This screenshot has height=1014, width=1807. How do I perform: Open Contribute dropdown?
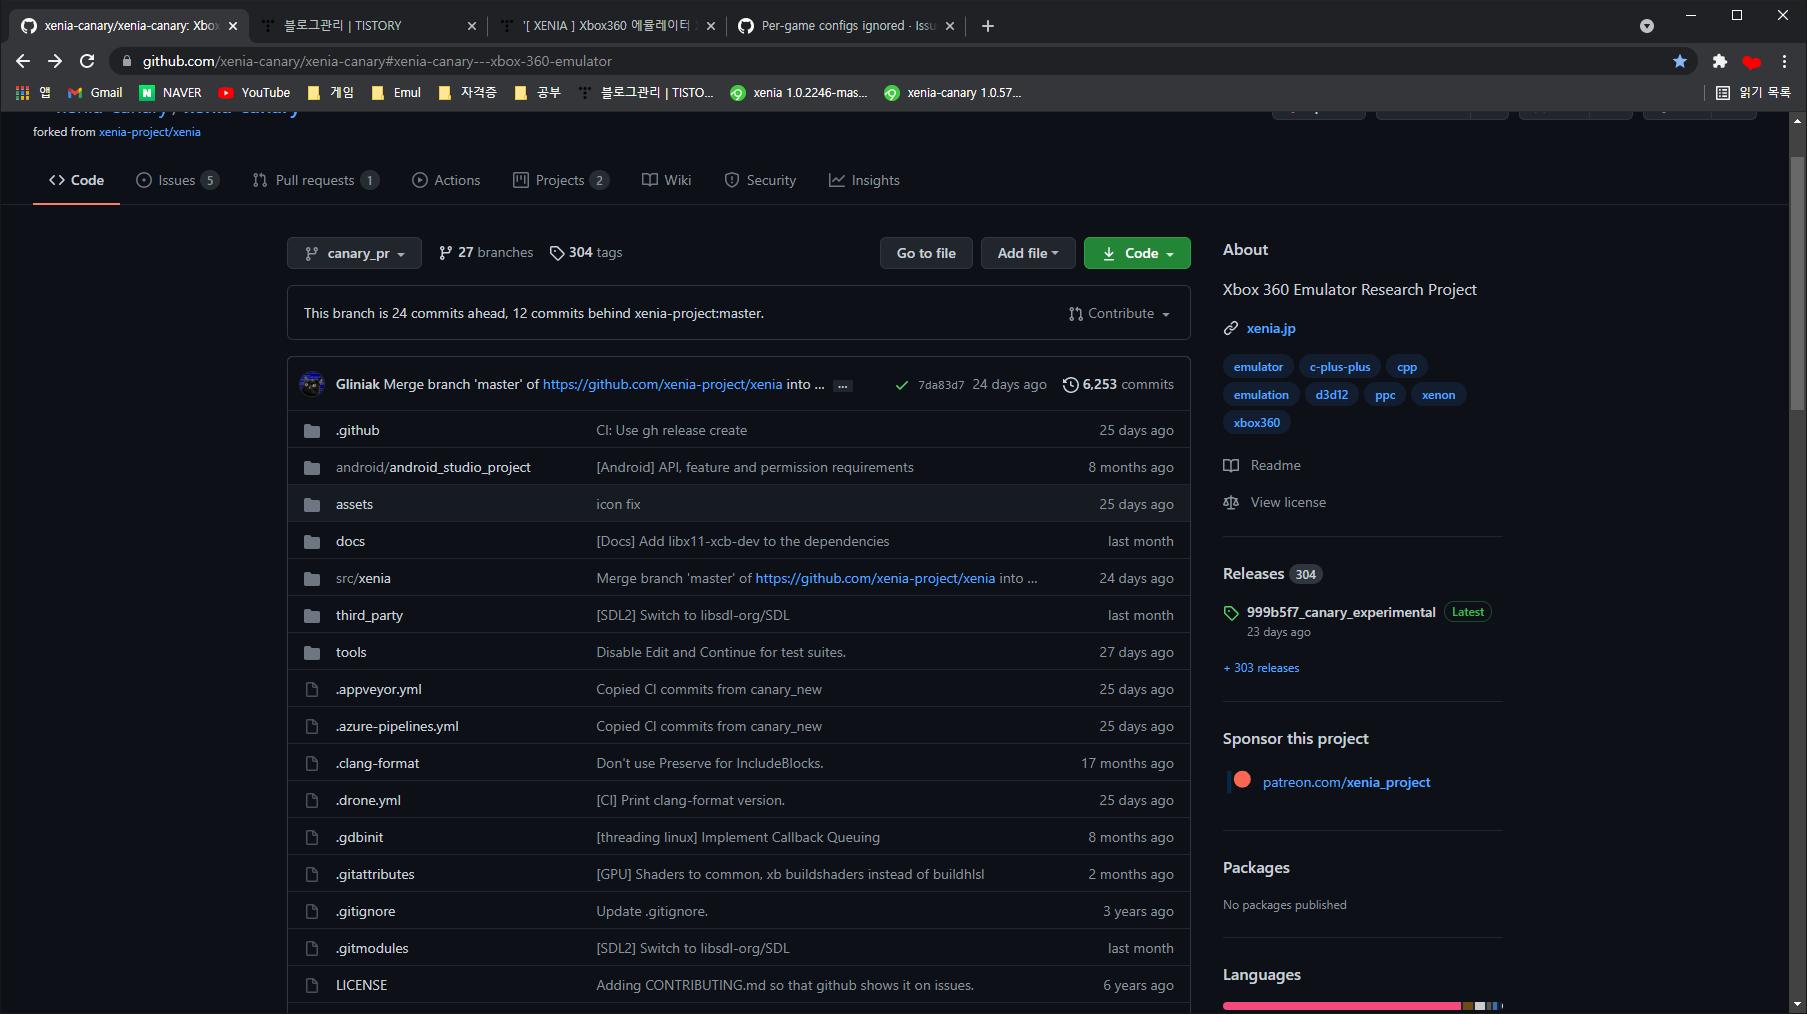pyautogui.click(x=1119, y=313)
